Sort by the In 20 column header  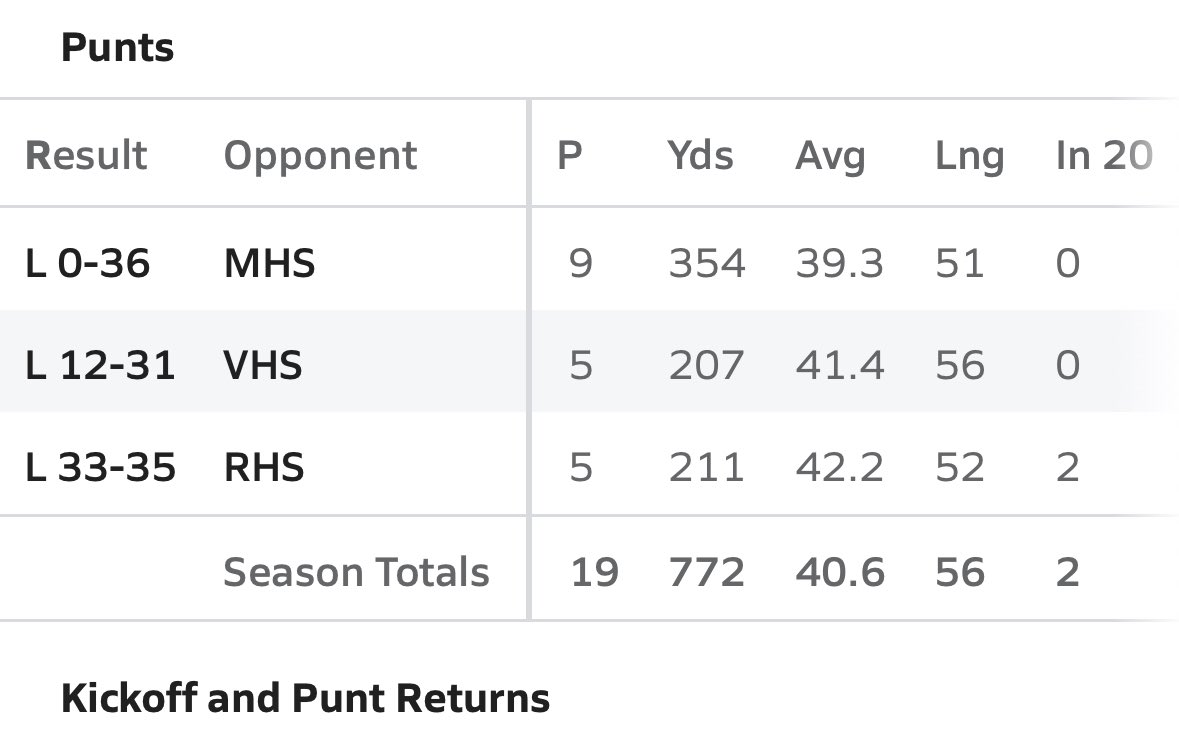coord(1104,156)
